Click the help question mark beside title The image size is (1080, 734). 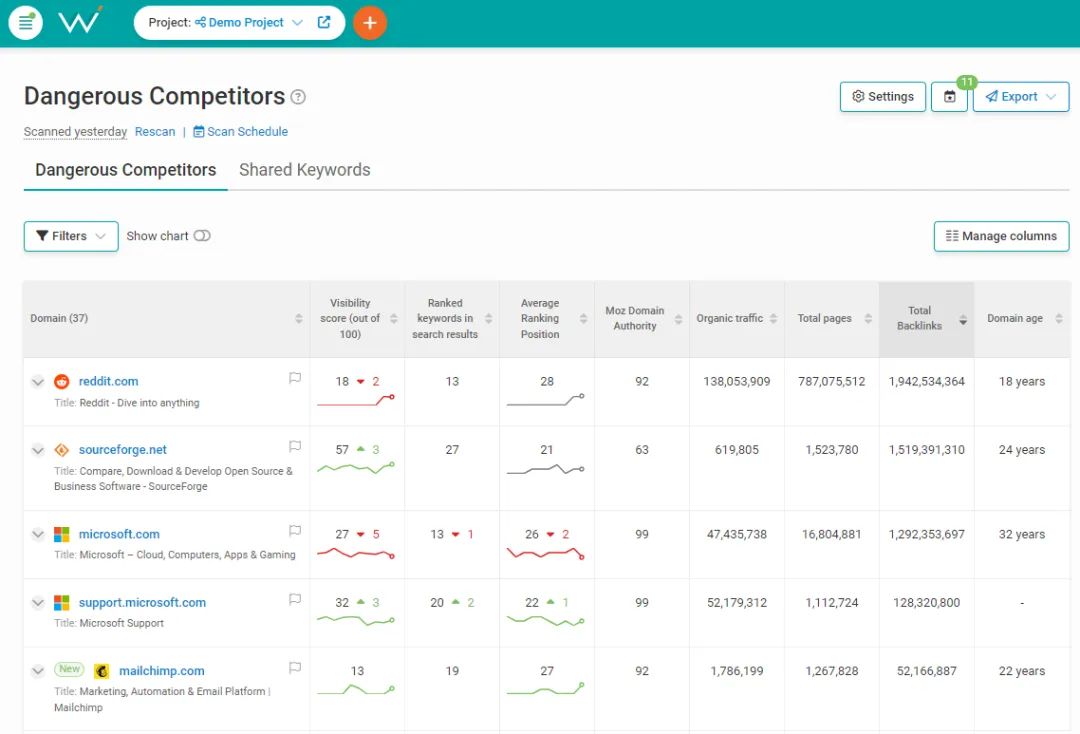pyautogui.click(x=298, y=97)
